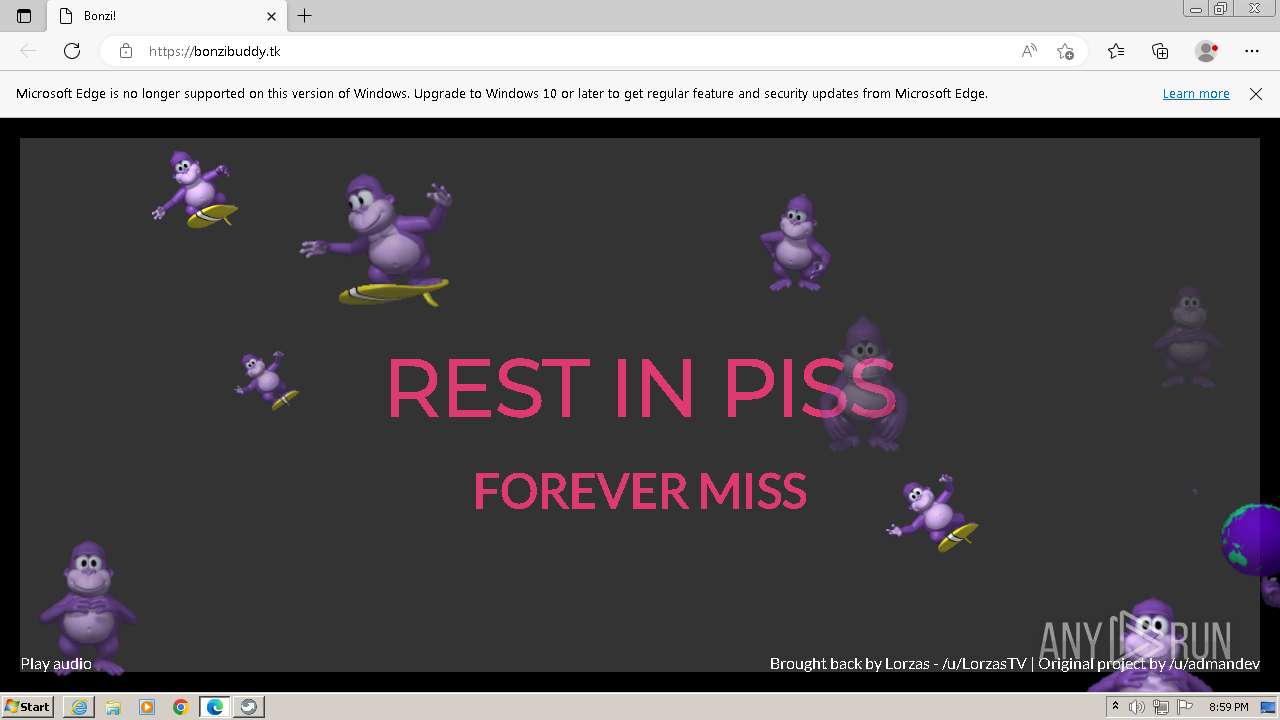Open the volume speaker tray icon
The image size is (1280, 720).
tap(1137, 707)
